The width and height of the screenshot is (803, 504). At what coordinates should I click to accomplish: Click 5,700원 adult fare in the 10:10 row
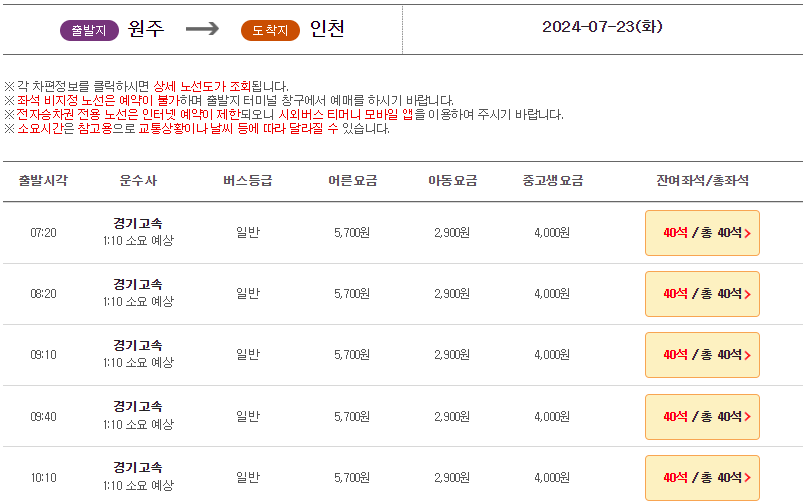coord(352,478)
